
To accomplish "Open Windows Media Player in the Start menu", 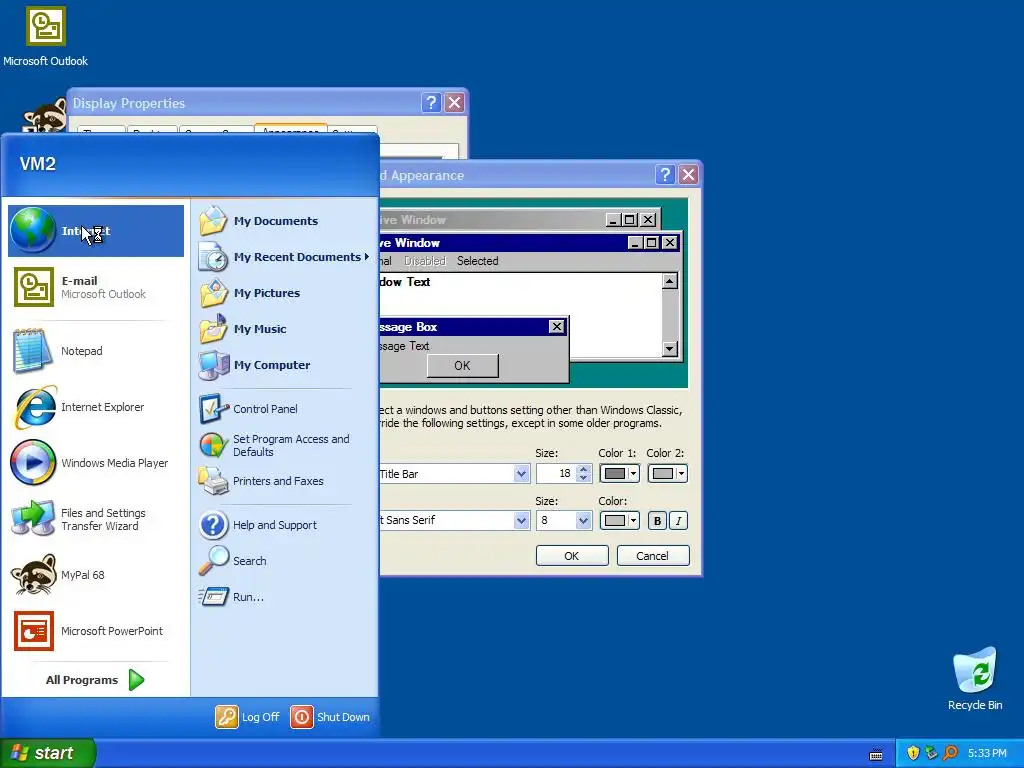I will coord(95,463).
